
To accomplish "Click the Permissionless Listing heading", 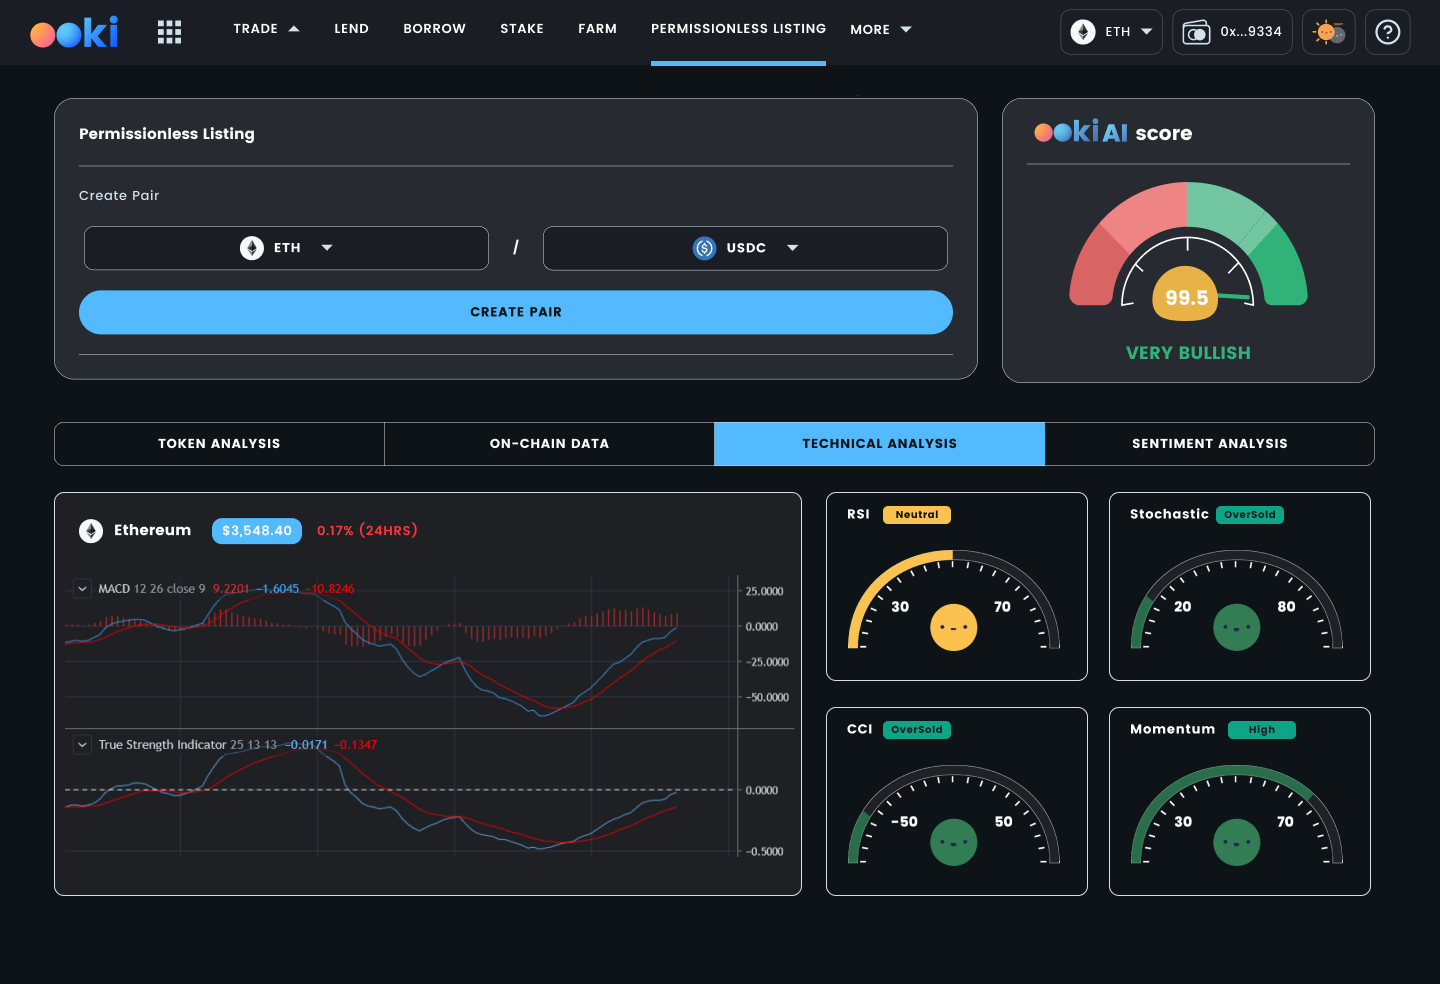I will (167, 134).
